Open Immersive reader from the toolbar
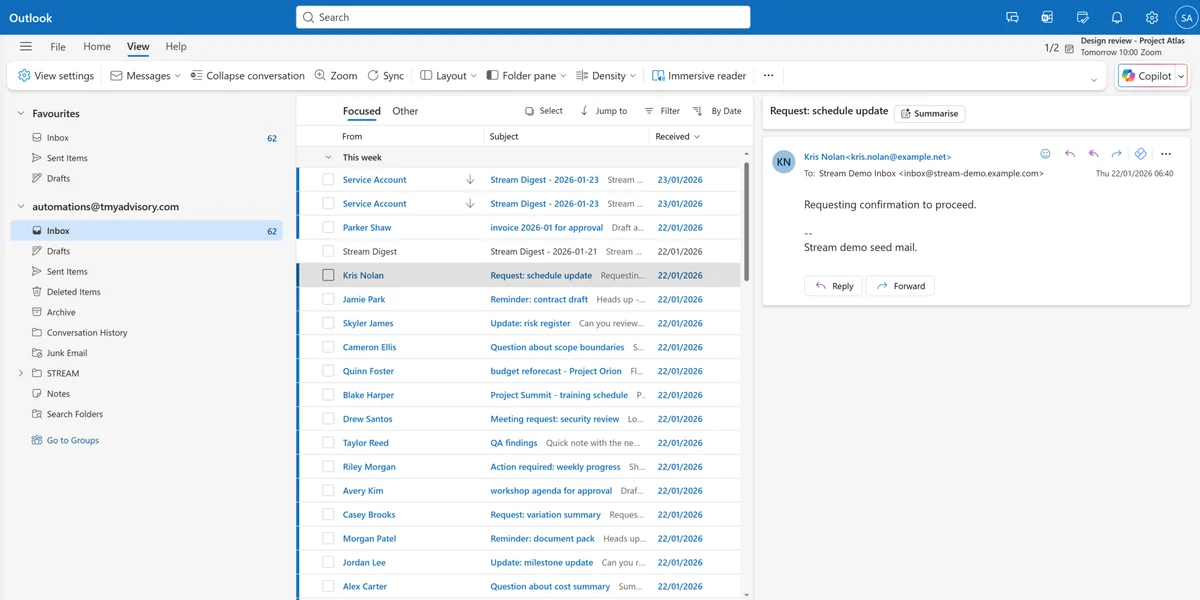The width and height of the screenshot is (1200, 600). click(x=698, y=75)
